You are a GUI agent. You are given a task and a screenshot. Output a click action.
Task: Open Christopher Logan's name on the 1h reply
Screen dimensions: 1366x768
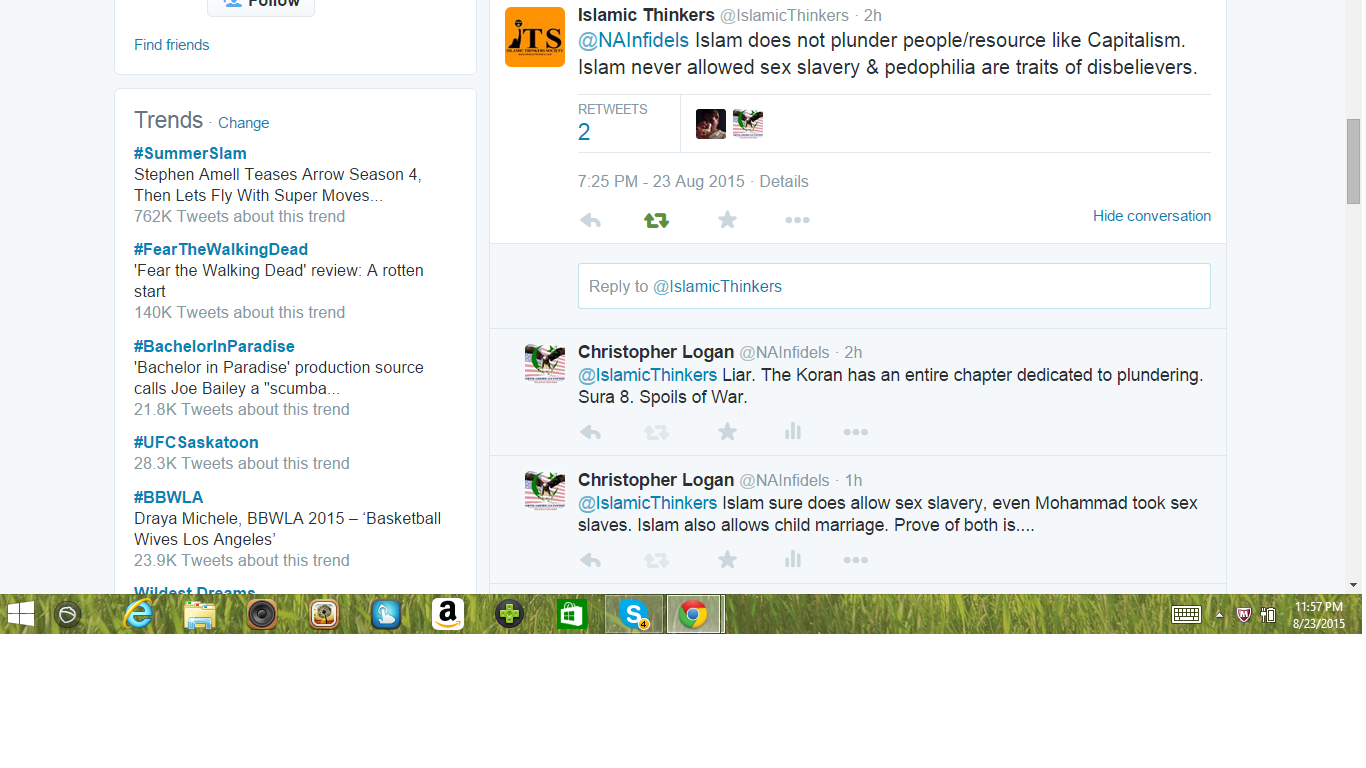pyautogui.click(x=656, y=480)
